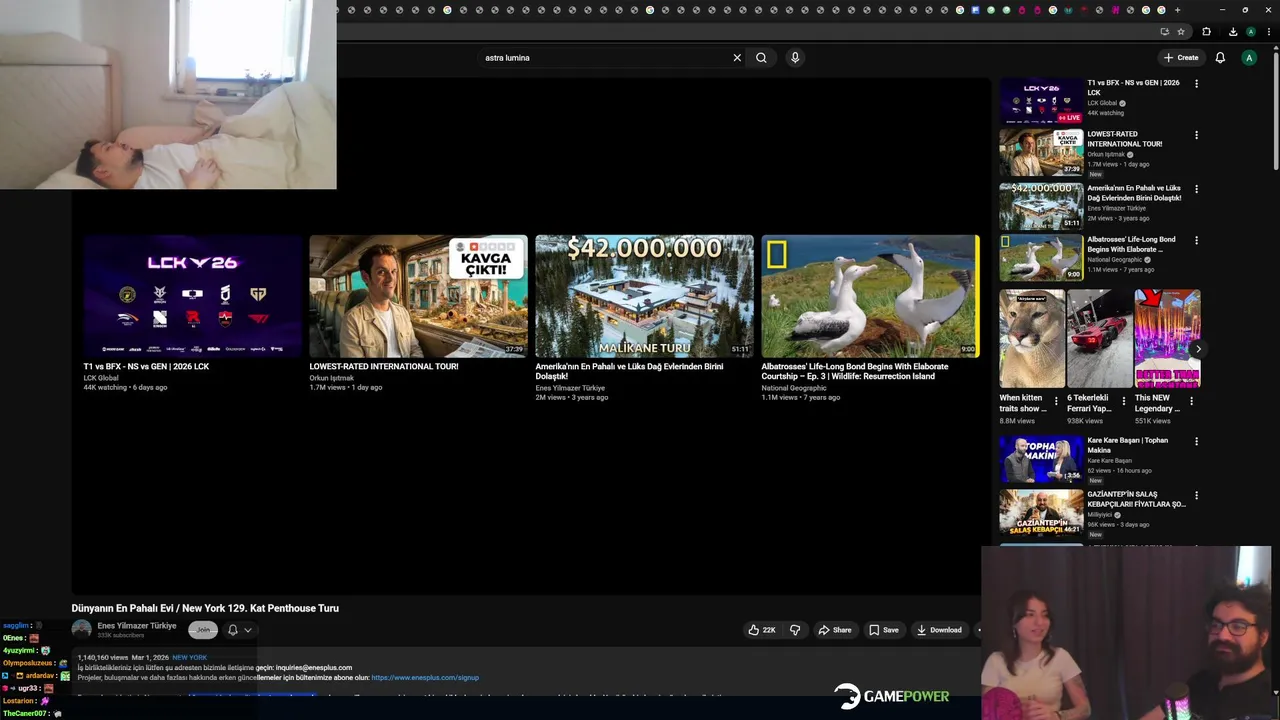Open browser downloads icon in toolbar
The image size is (1280, 720).
(1233, 32)
